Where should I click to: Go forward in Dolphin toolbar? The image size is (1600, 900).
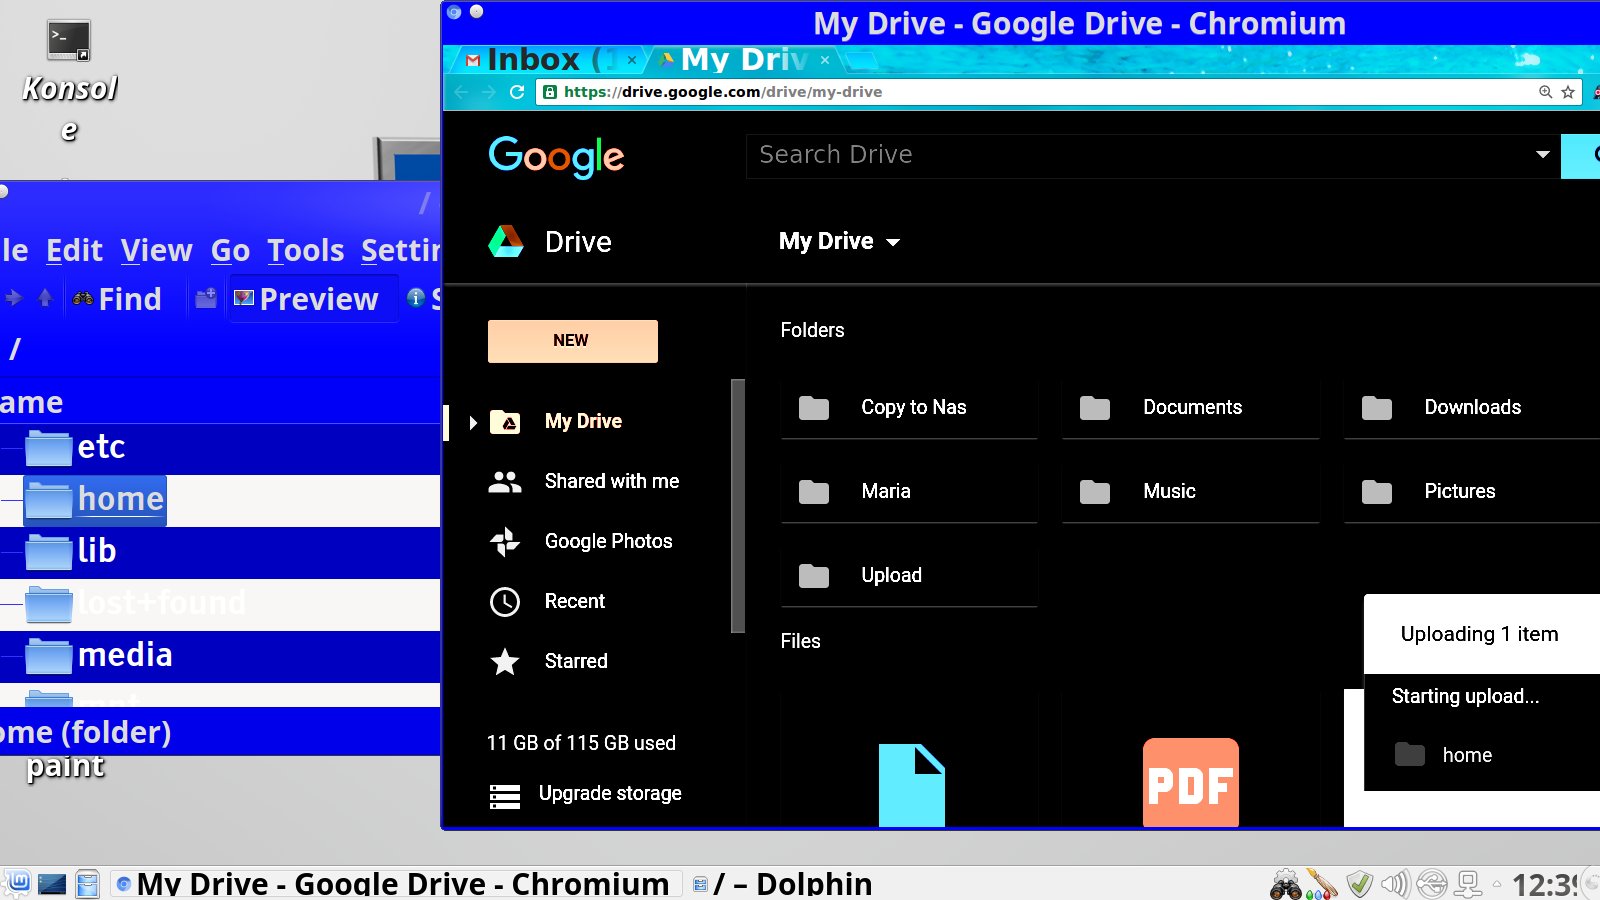(14, 298)
